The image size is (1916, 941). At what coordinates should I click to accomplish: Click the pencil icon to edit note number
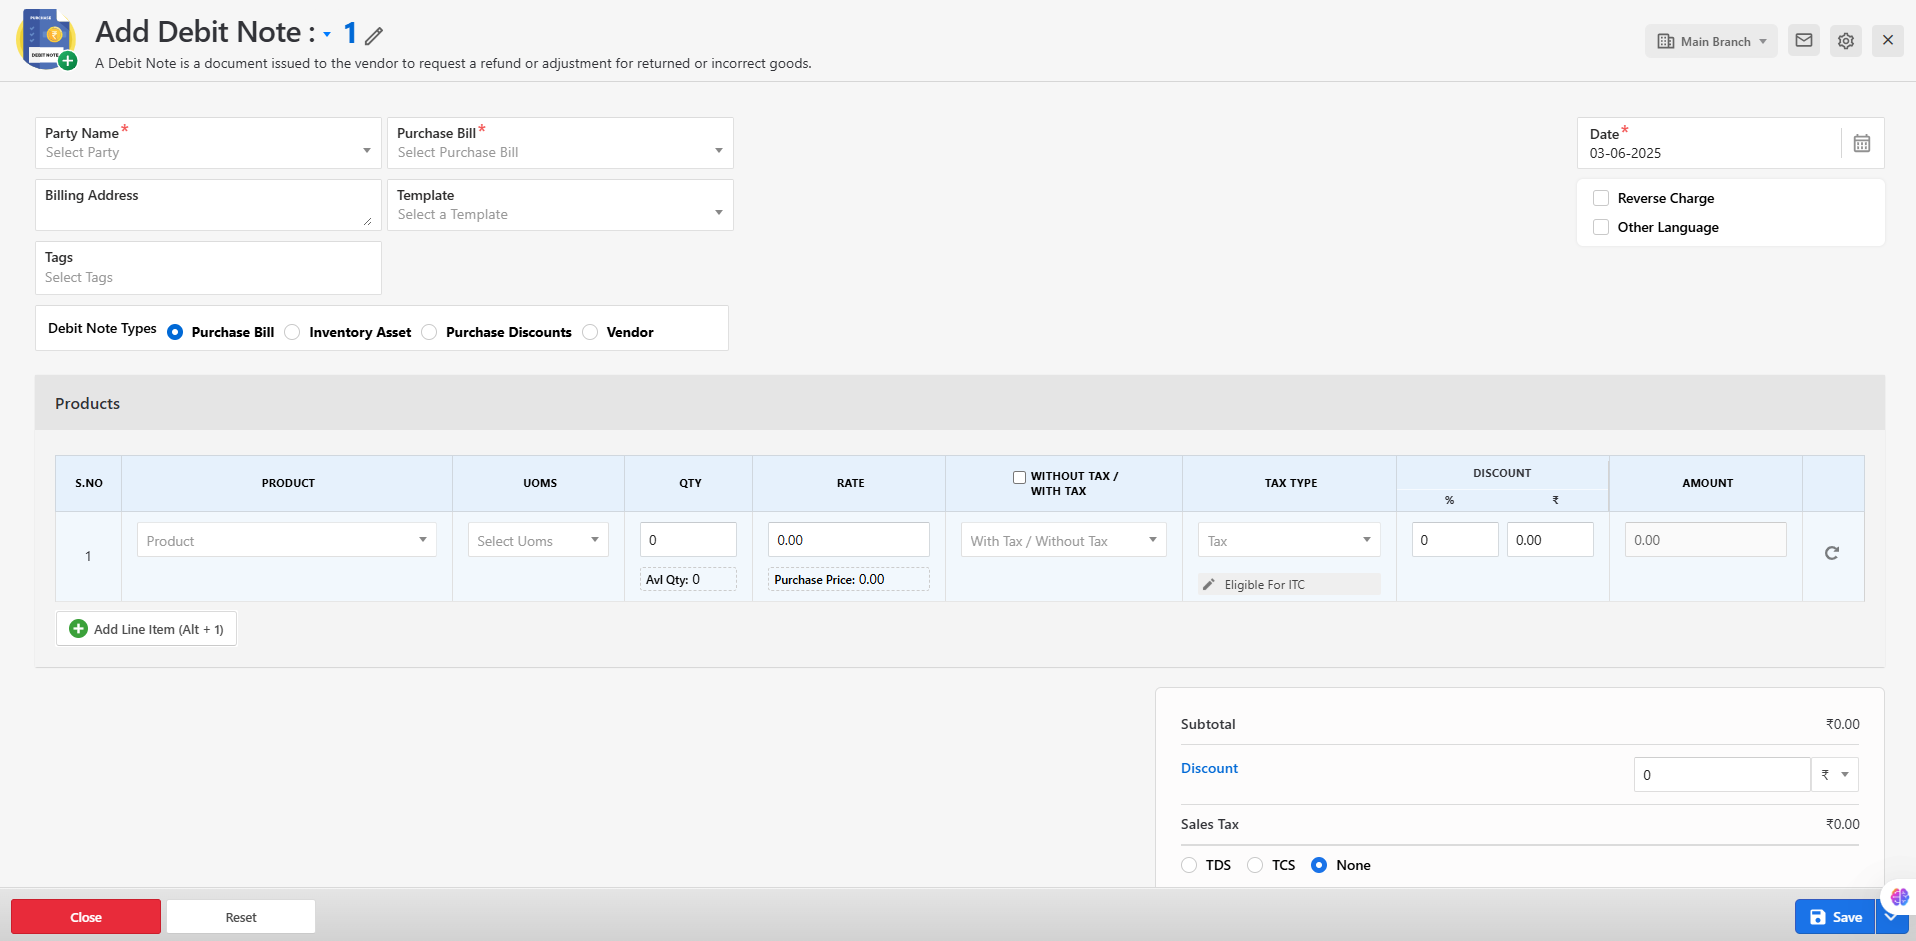point(374,36)
